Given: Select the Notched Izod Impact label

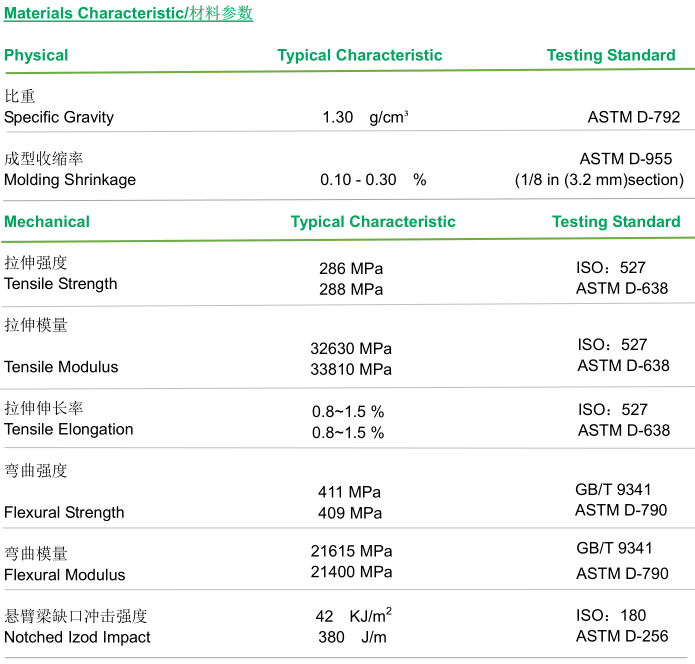Looking at the screenshot, I should [77, 637].
